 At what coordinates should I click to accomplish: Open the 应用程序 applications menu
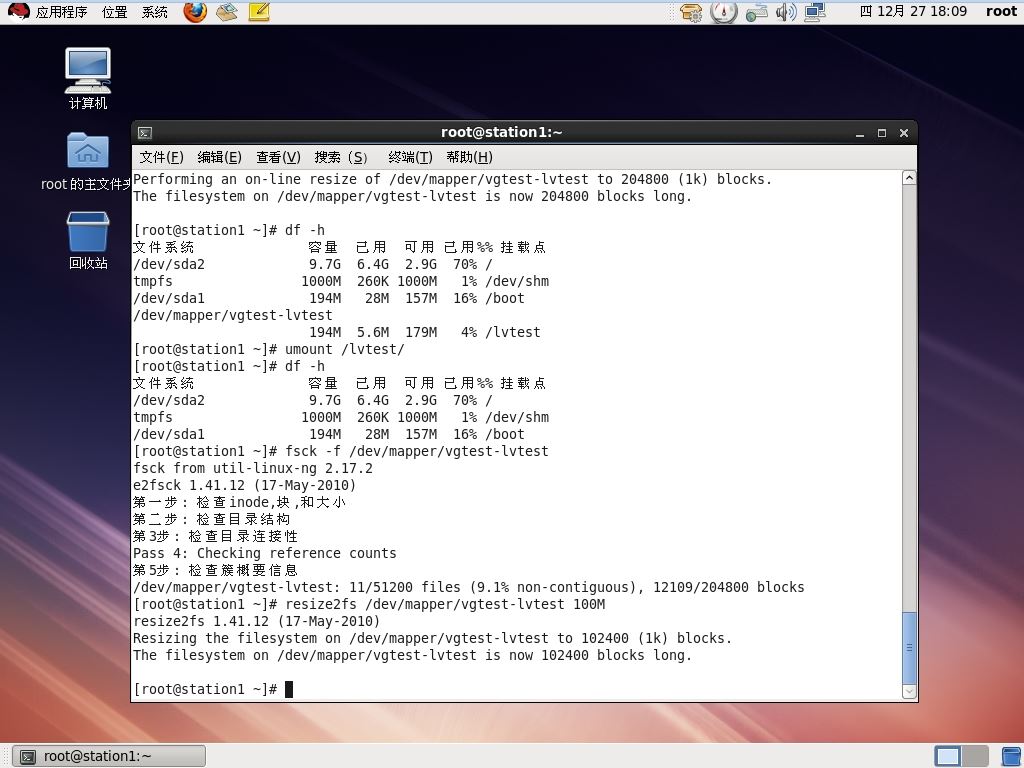coord(61,12)
